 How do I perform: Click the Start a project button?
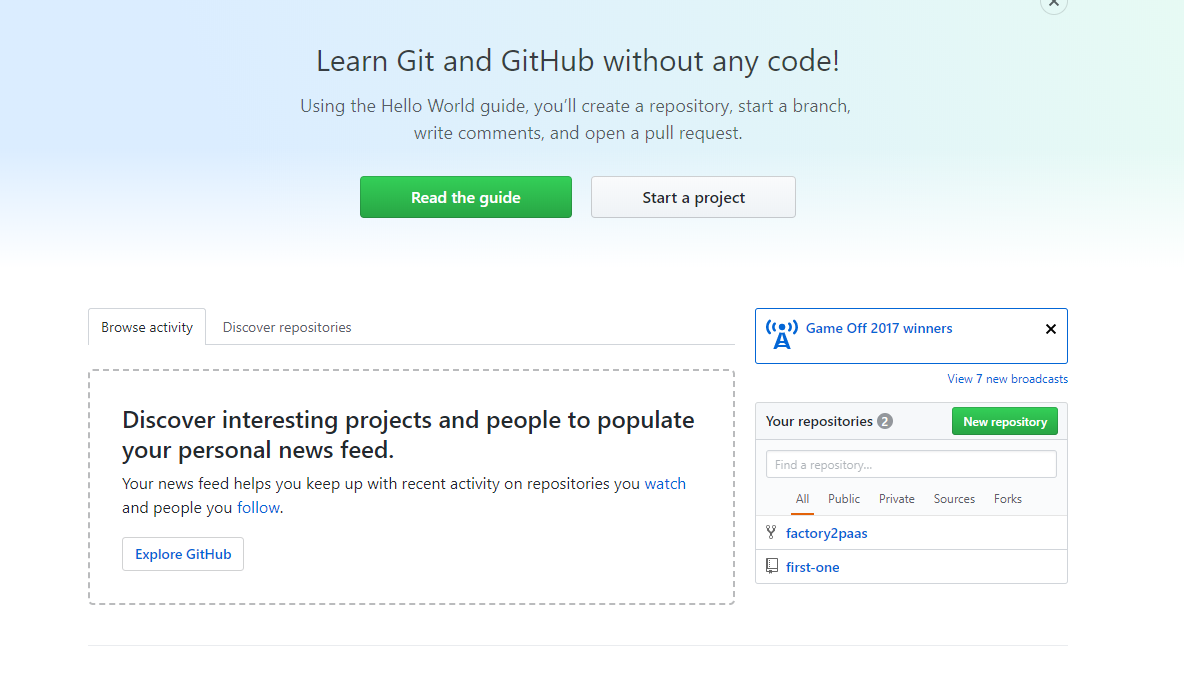[x=692, y=197]
